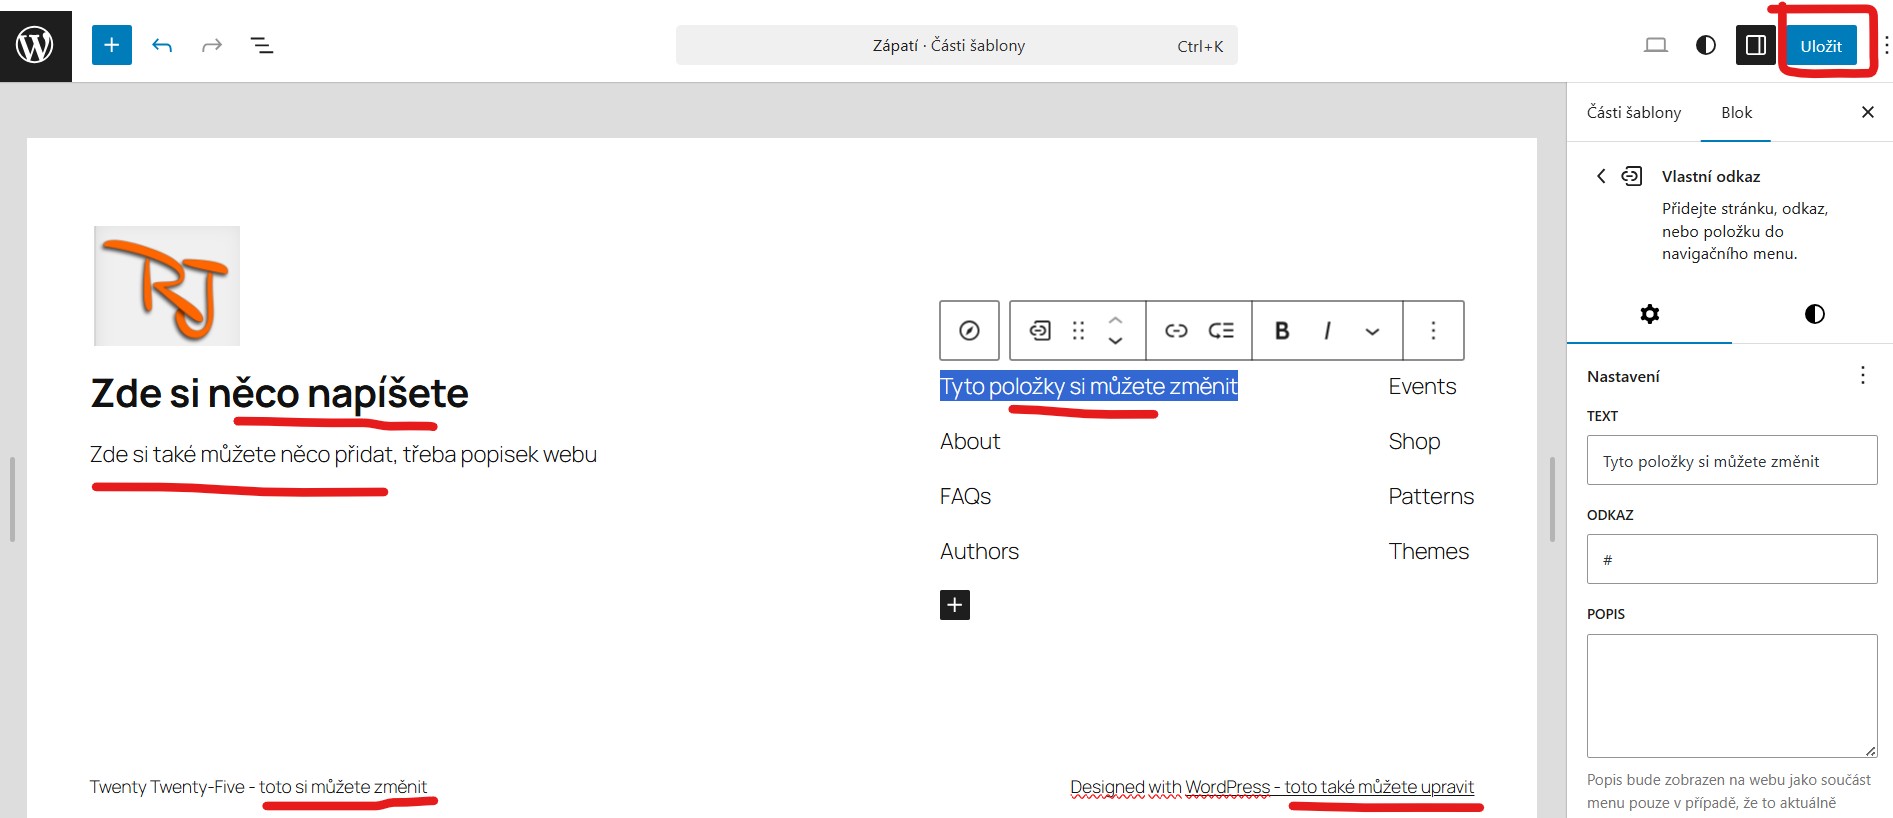Move block up with the arrow
Image resolution: width=1893 pixels, height=818 pixels.
pos(1116,321)
